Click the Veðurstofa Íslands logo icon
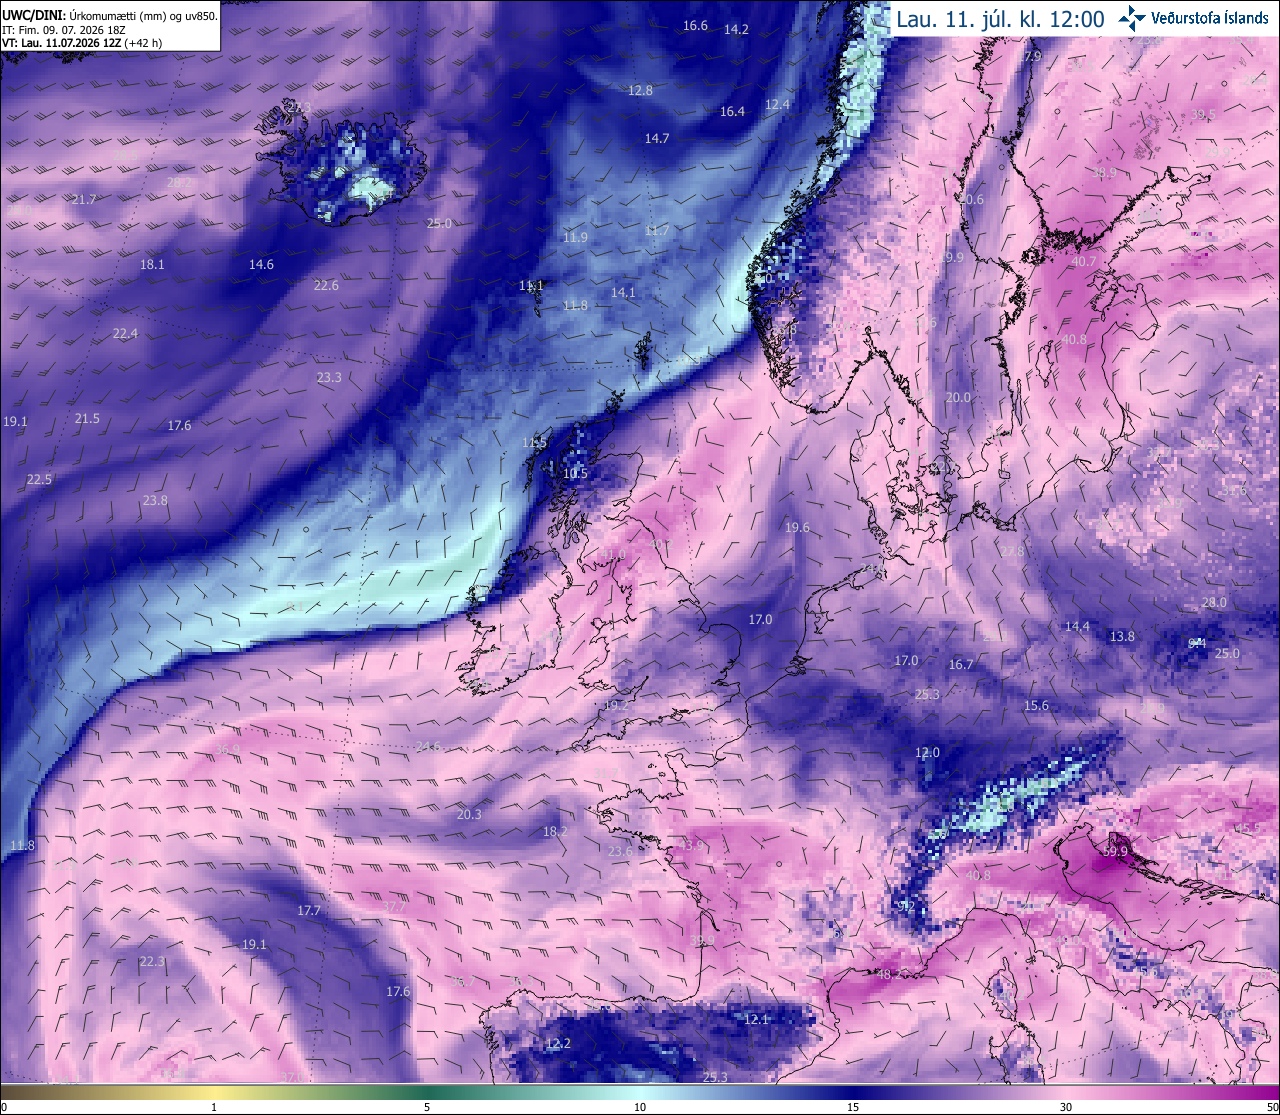Viewport: 1280px width, 1115px height. (x=1133, y=18)
